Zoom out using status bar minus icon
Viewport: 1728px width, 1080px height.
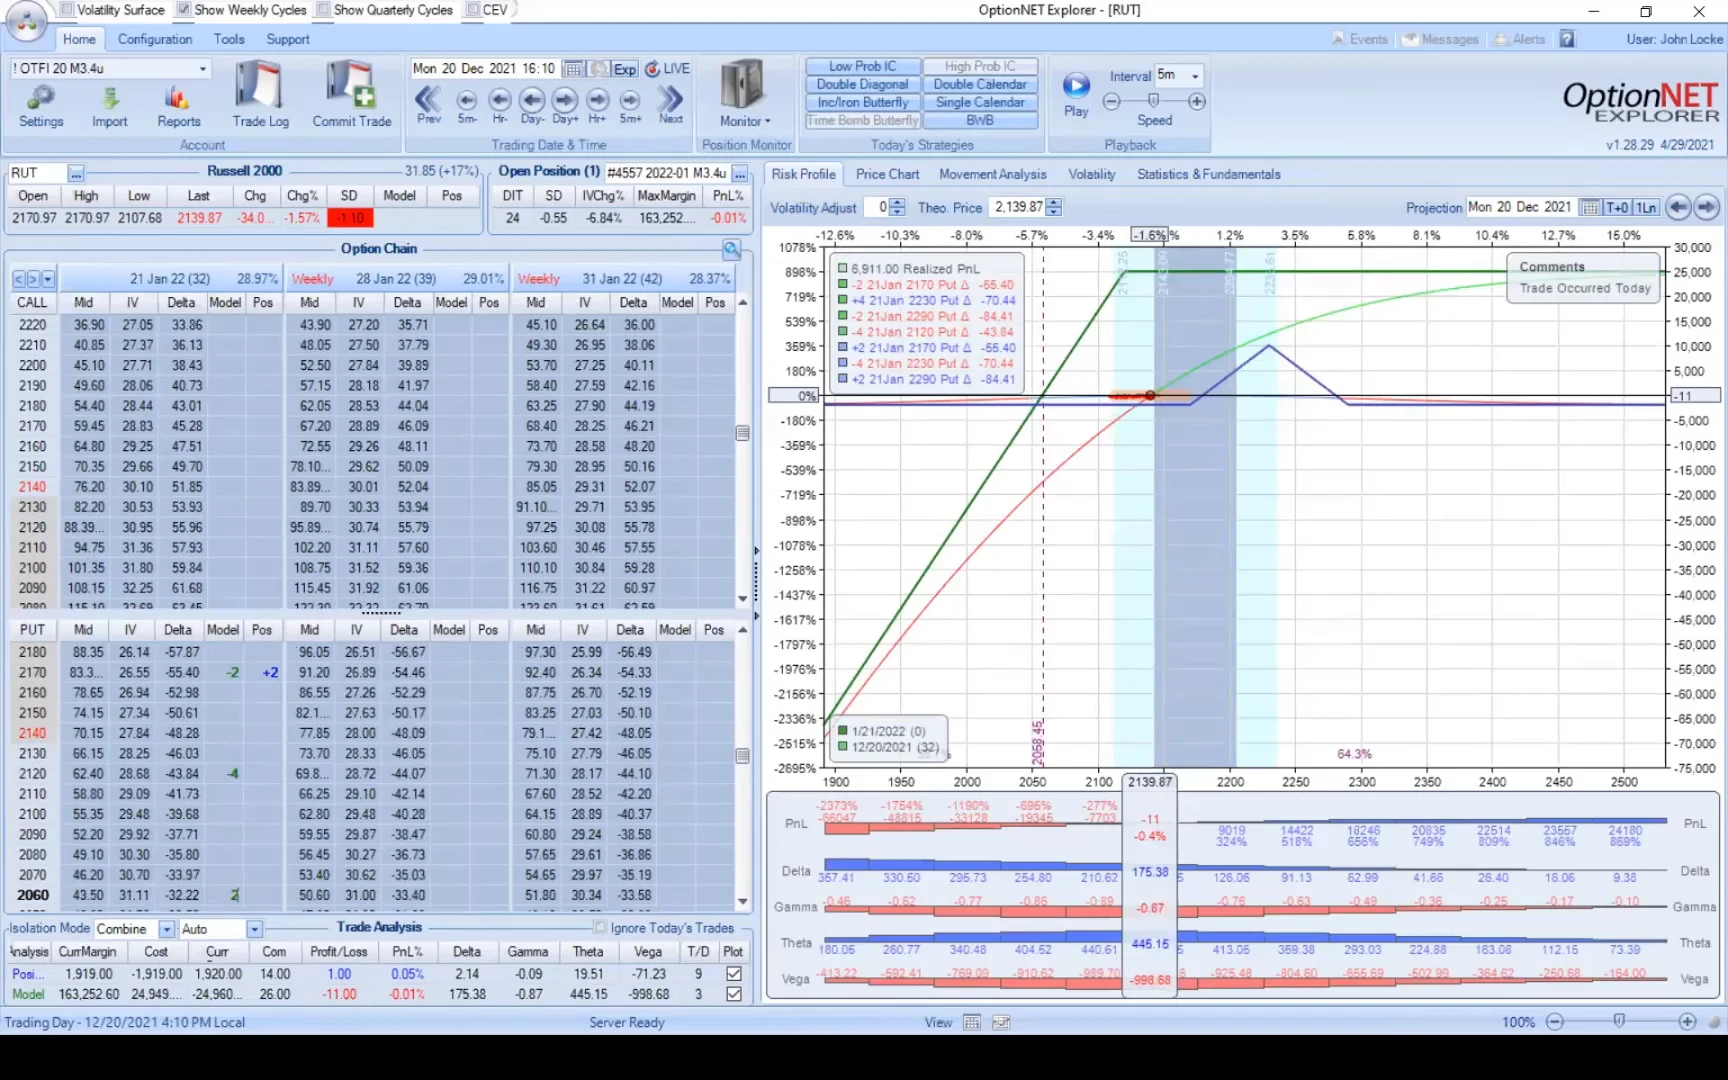pyautogui.click(x=1555, y=1021)
